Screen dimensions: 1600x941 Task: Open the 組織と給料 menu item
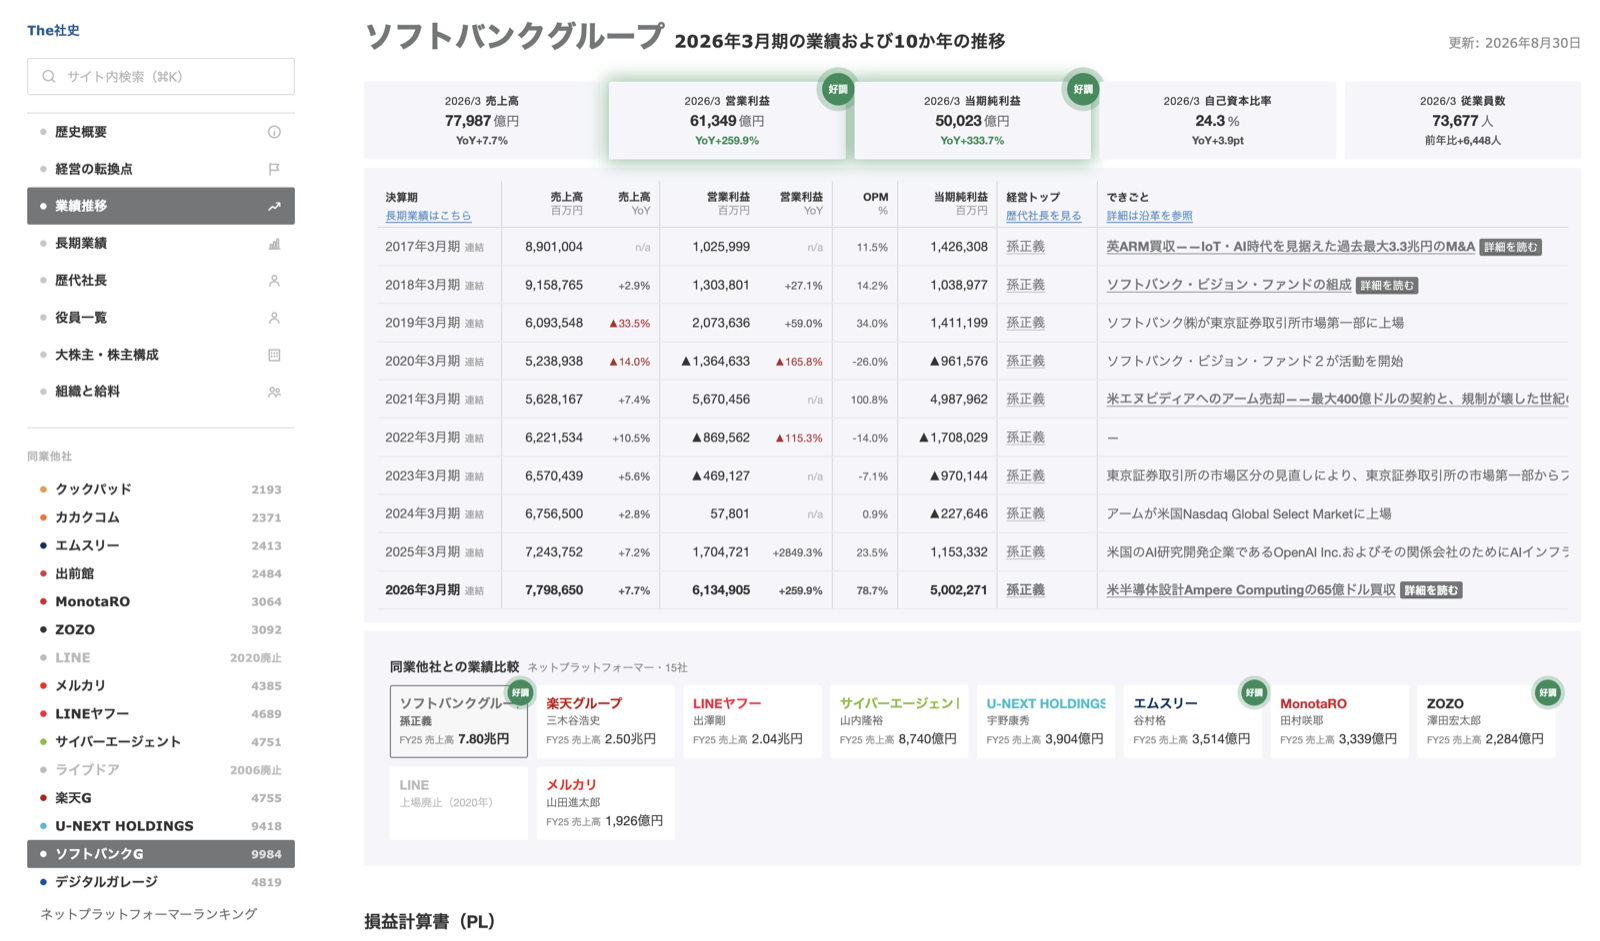pyautogui.click(x=161, y=392)
